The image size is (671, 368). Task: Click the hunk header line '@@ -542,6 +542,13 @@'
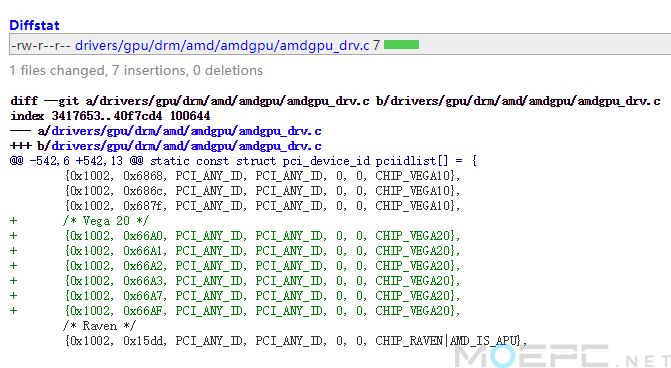click(243, 161)
